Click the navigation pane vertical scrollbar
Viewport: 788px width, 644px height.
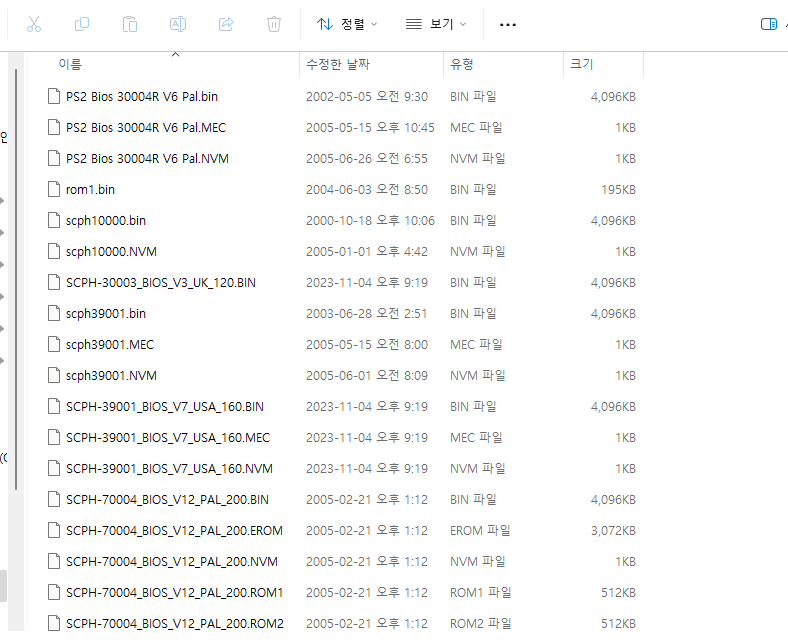click(x=16, y=280)
